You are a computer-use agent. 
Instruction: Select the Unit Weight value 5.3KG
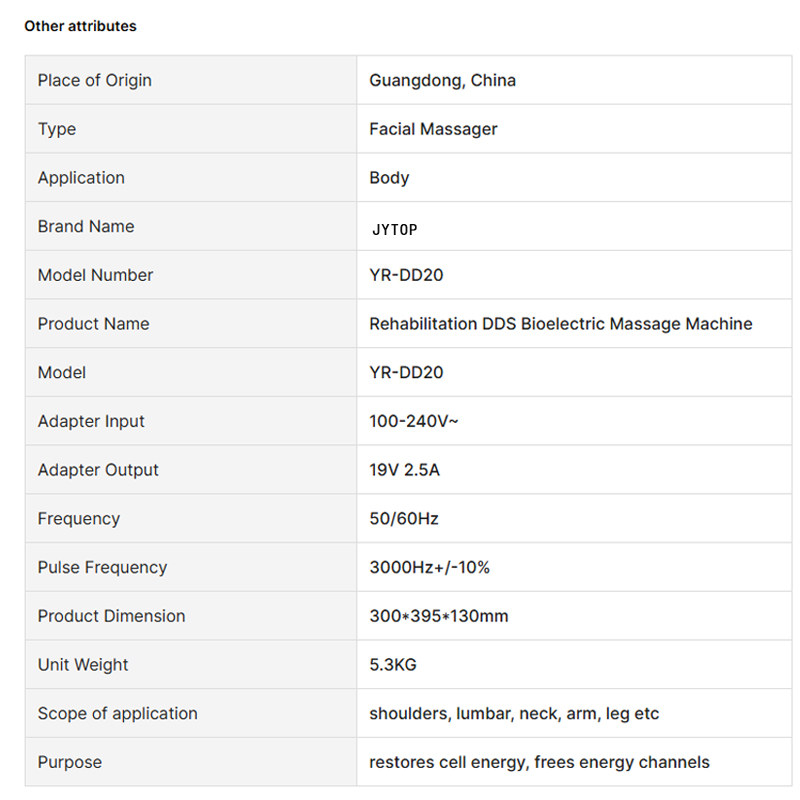[x=393, y=665]
